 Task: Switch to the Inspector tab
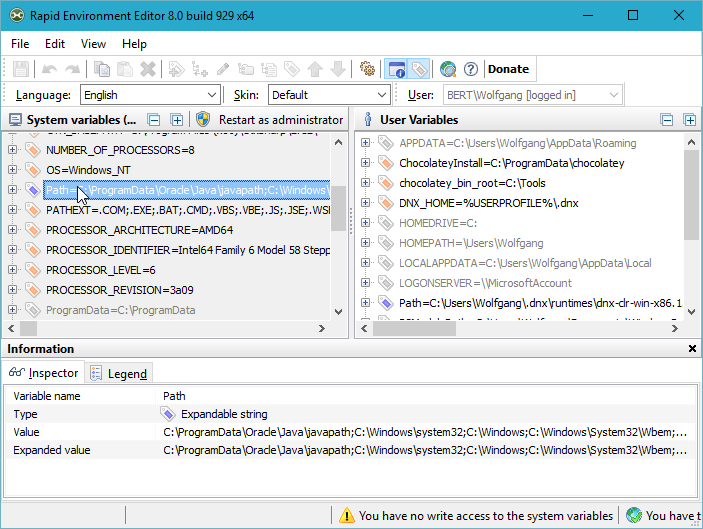(x=43, y=373)
